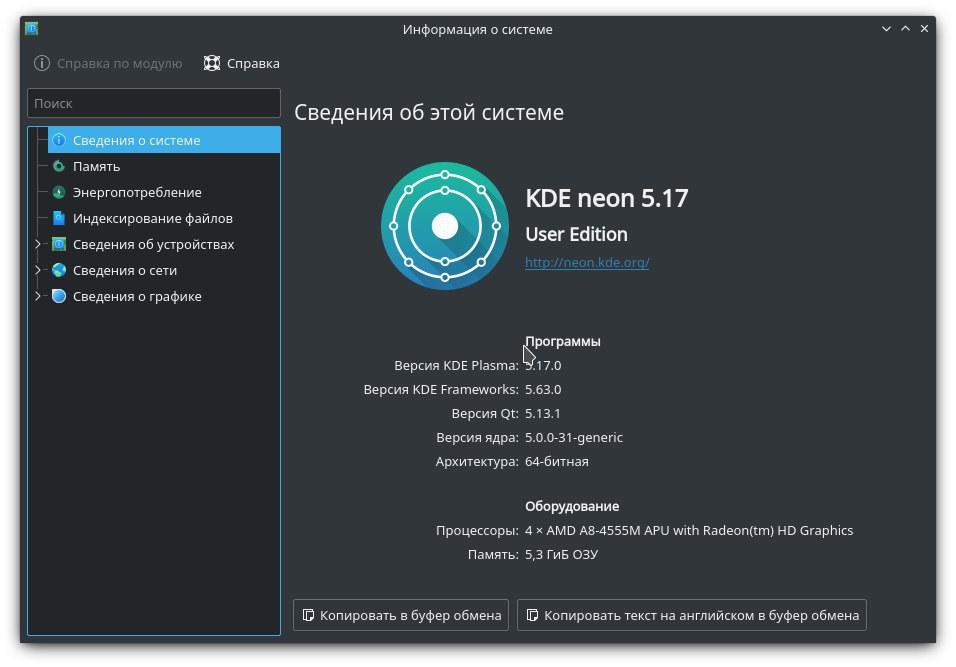Image resolution: width=956 pixels, height=667 pixels.
Task: Click the memory value 5,3 ГиБ ОЗУ
Action: click(x=562, y=554)
